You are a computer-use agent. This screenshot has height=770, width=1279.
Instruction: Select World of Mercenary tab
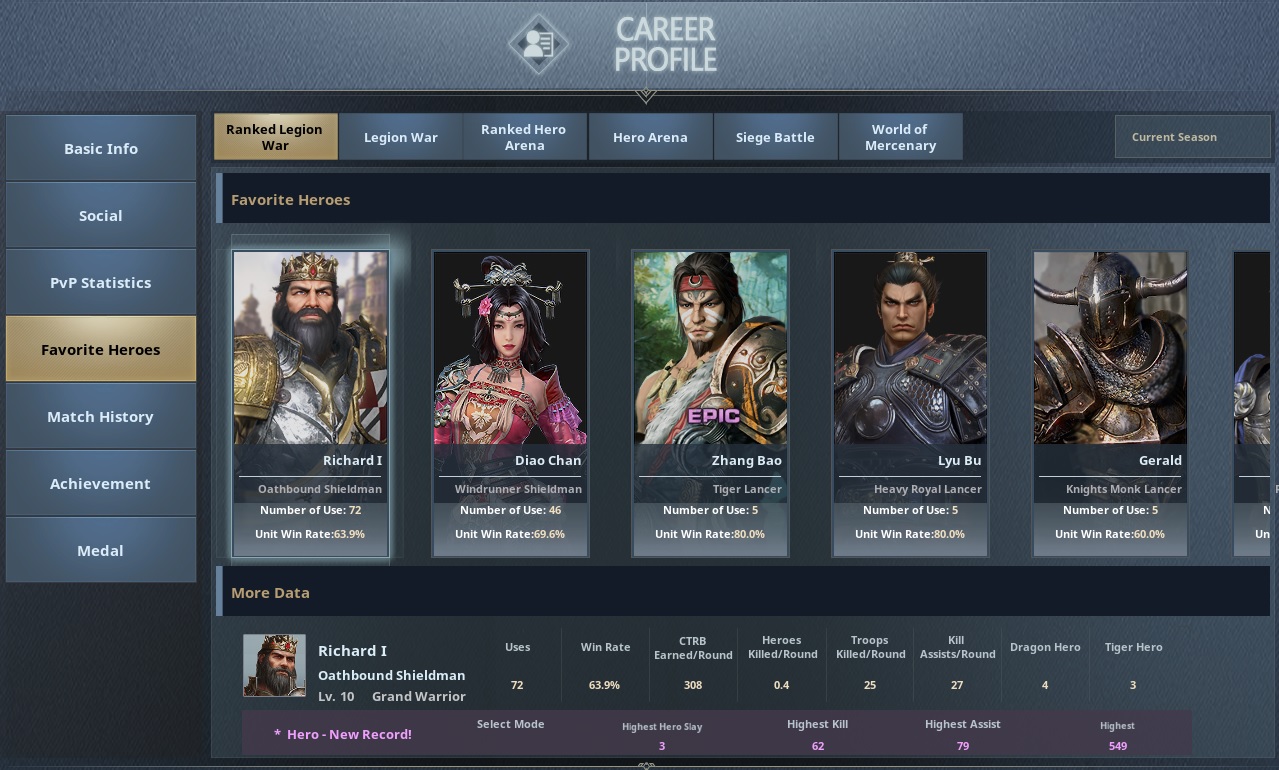point(900,137)
